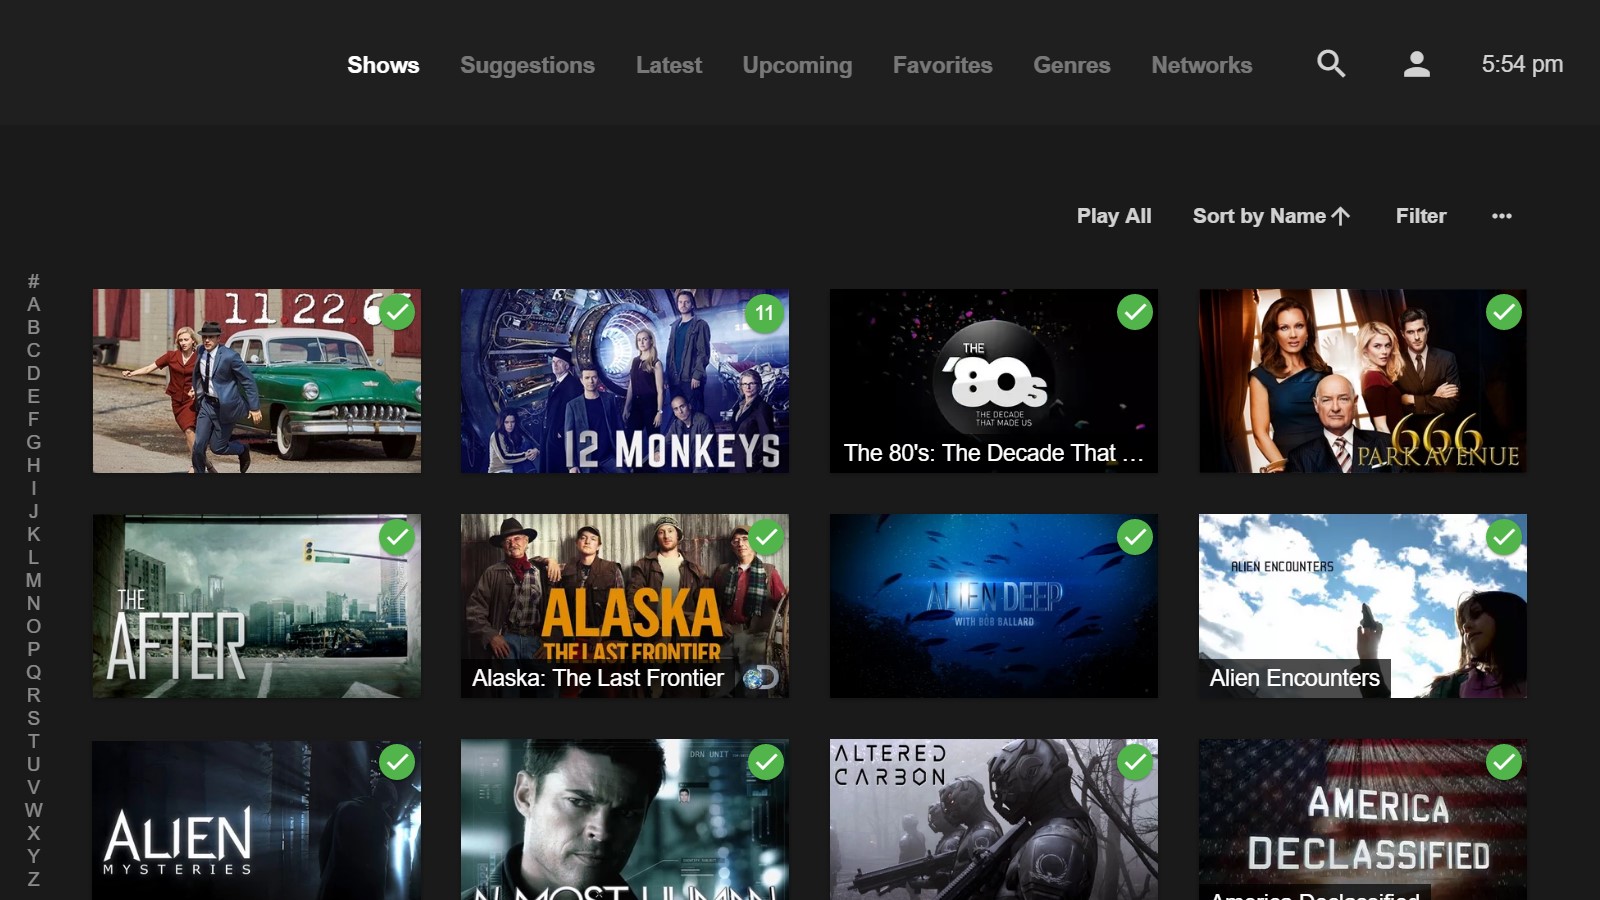Image resolution: width=1600 pixels, height=900 pixels.
Task: Click the watched checkmark on 11.22.63
Action: click(x=397, y=312)
